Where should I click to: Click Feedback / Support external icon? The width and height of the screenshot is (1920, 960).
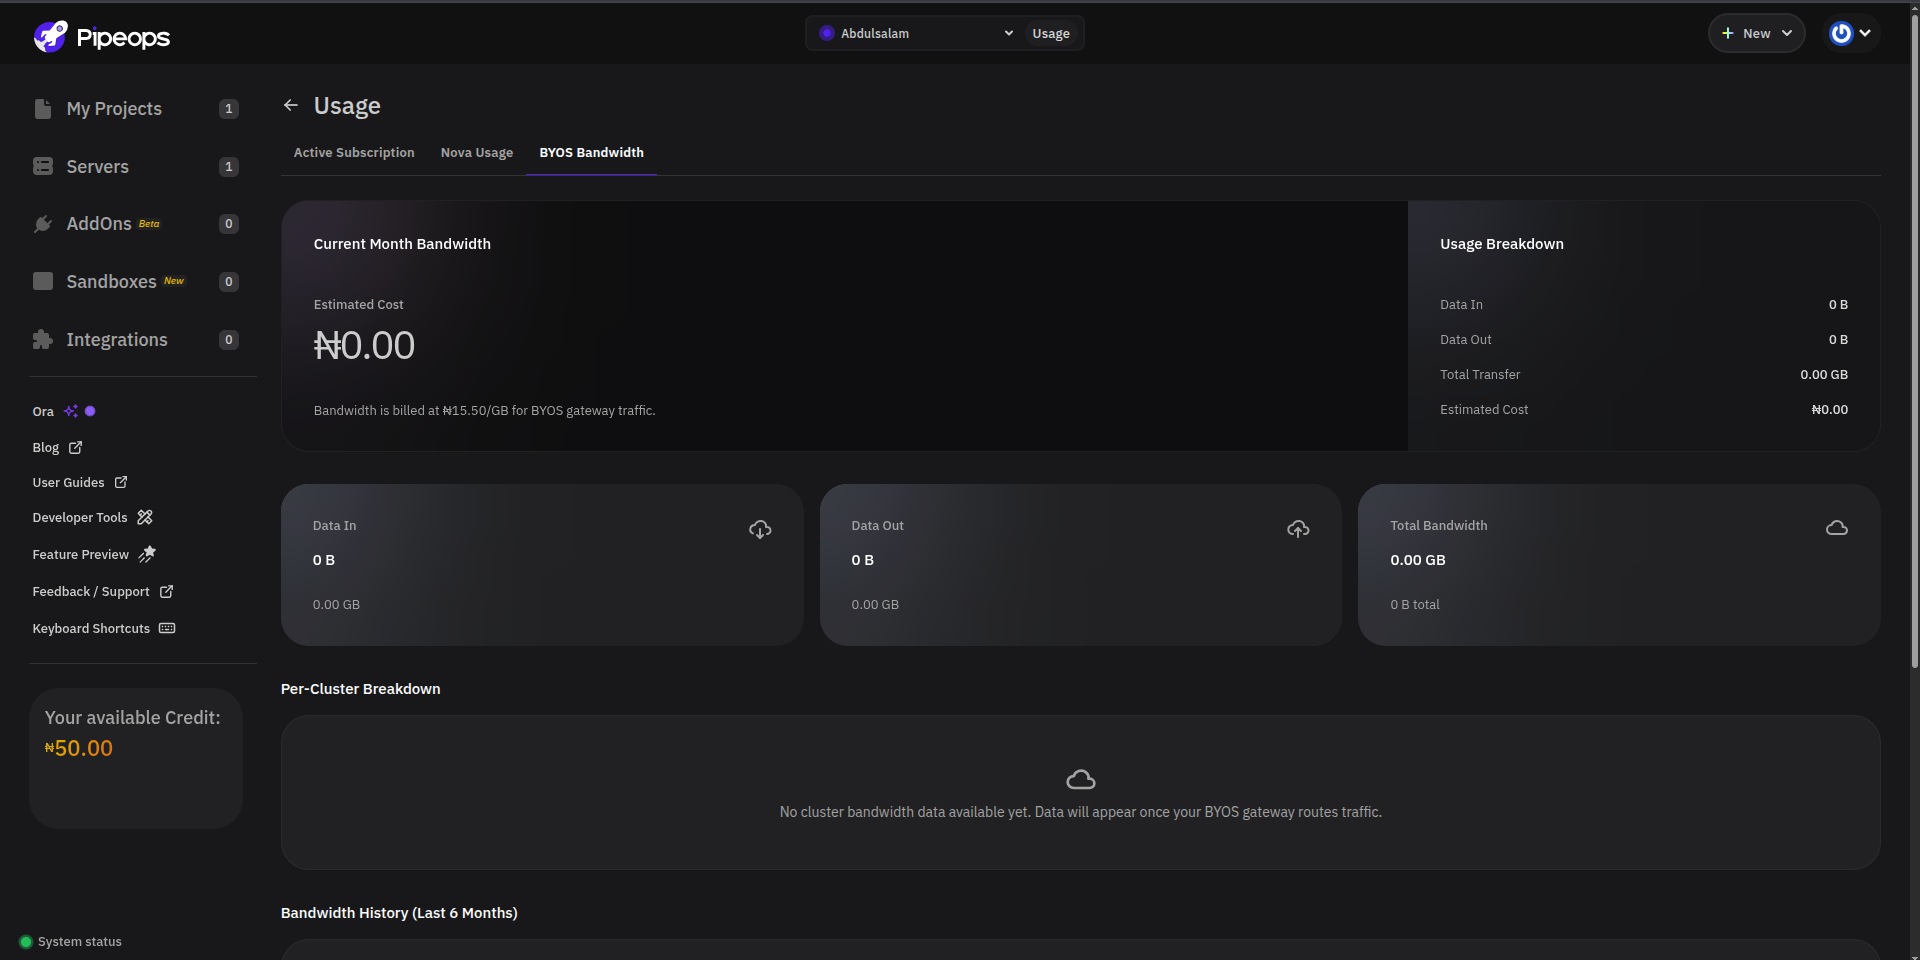point(167,591)
